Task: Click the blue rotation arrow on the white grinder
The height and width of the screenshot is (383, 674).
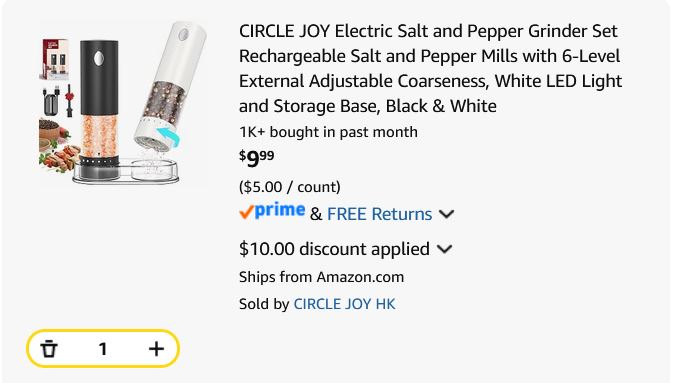Action: pyautogui.click(x=168, y=137)
